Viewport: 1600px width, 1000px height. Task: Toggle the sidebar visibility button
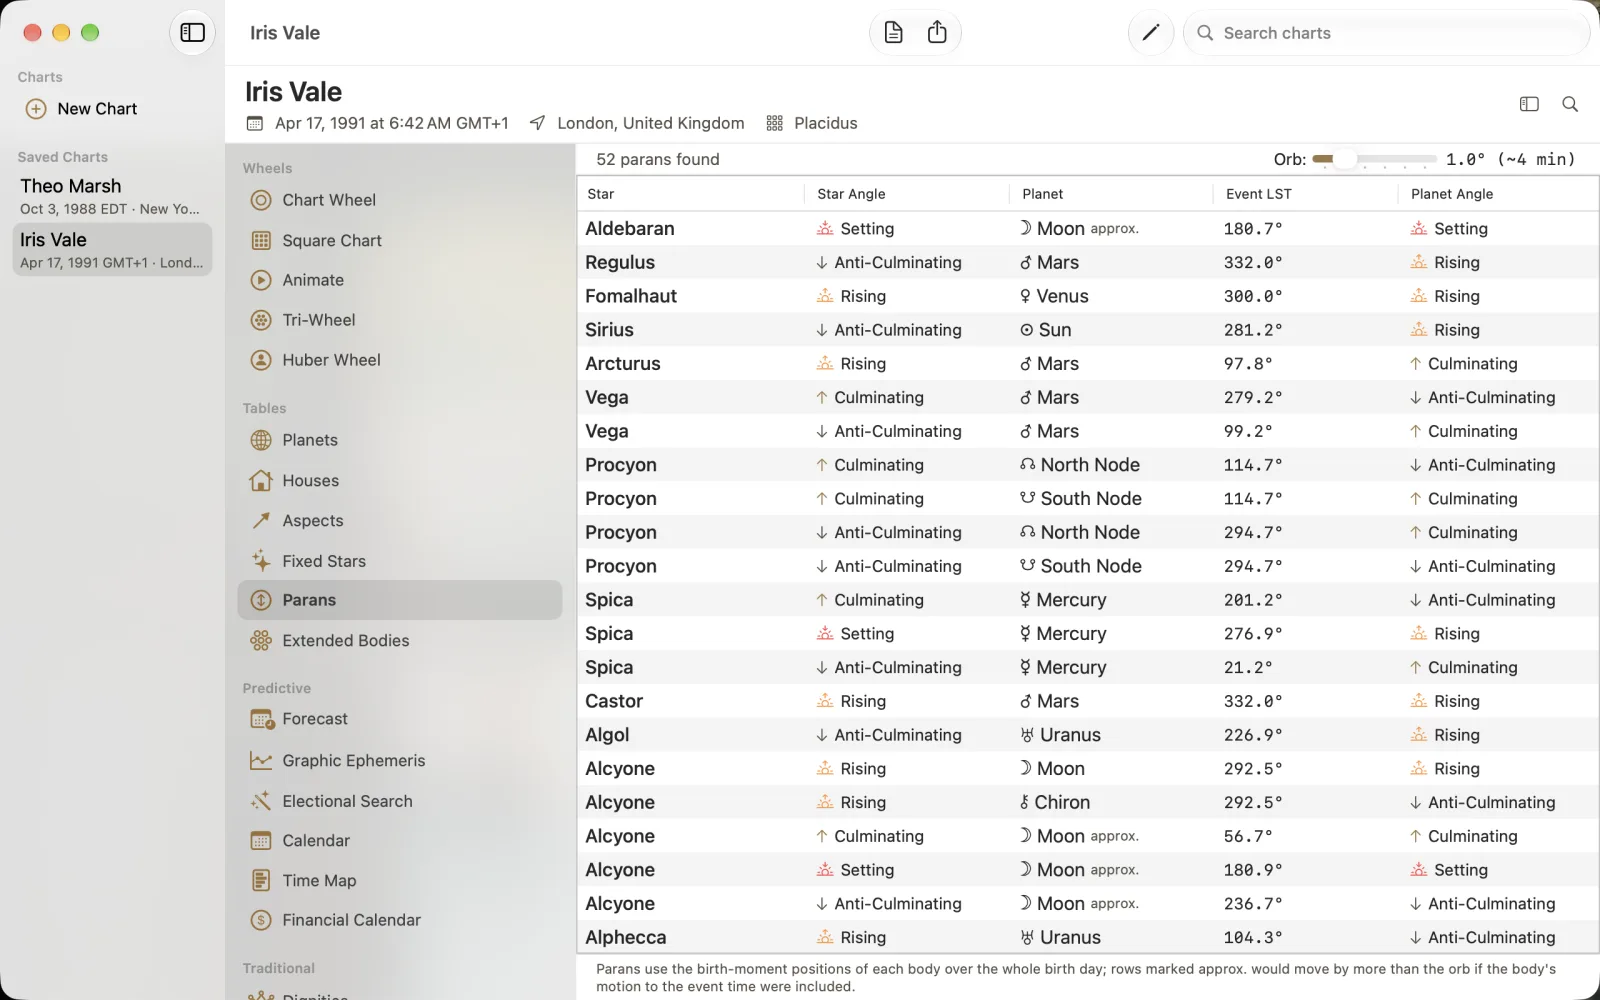tap(192, 33)
